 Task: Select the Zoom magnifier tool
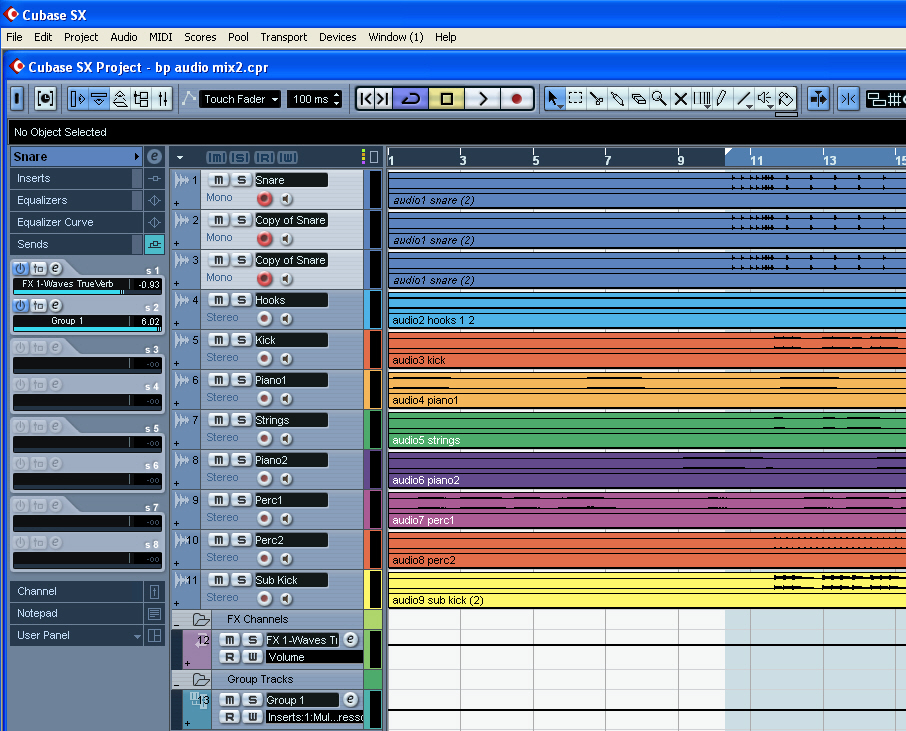point(659,99)
